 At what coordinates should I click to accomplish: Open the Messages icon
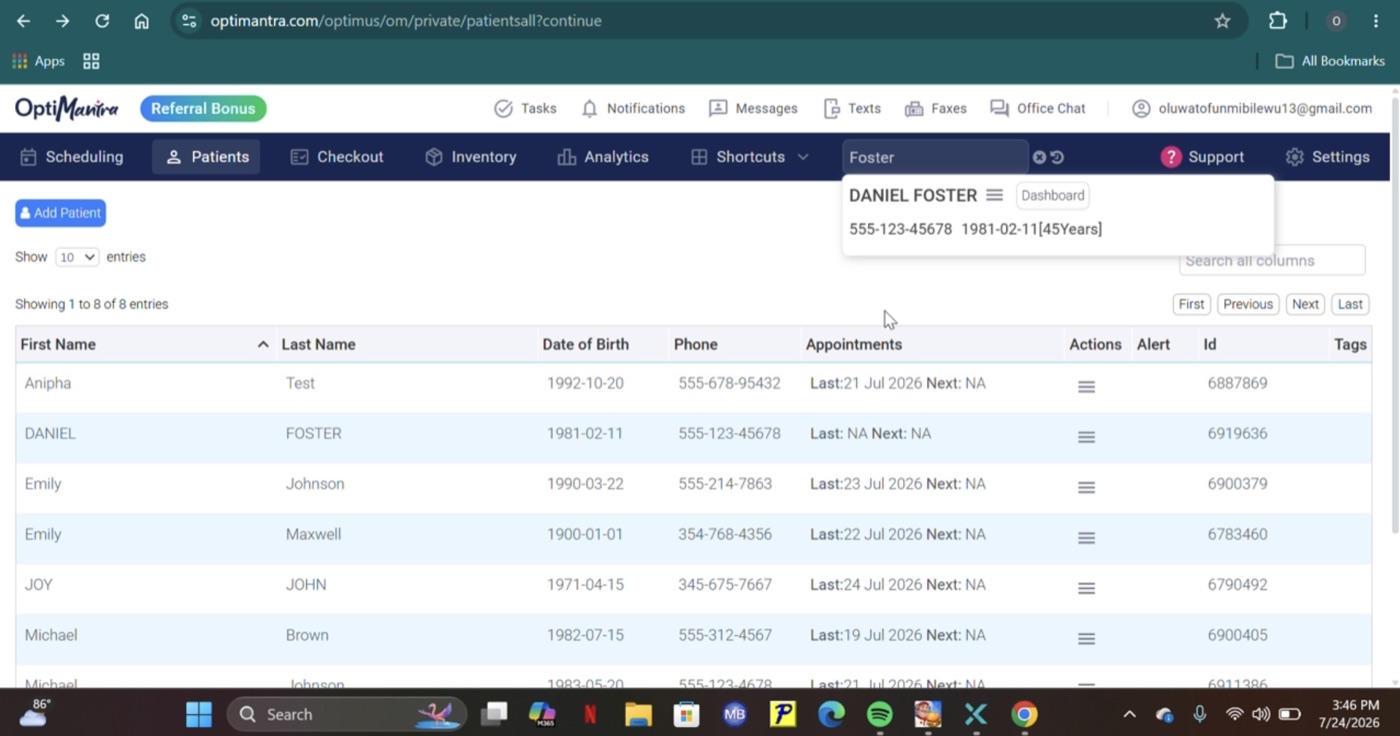718,108
